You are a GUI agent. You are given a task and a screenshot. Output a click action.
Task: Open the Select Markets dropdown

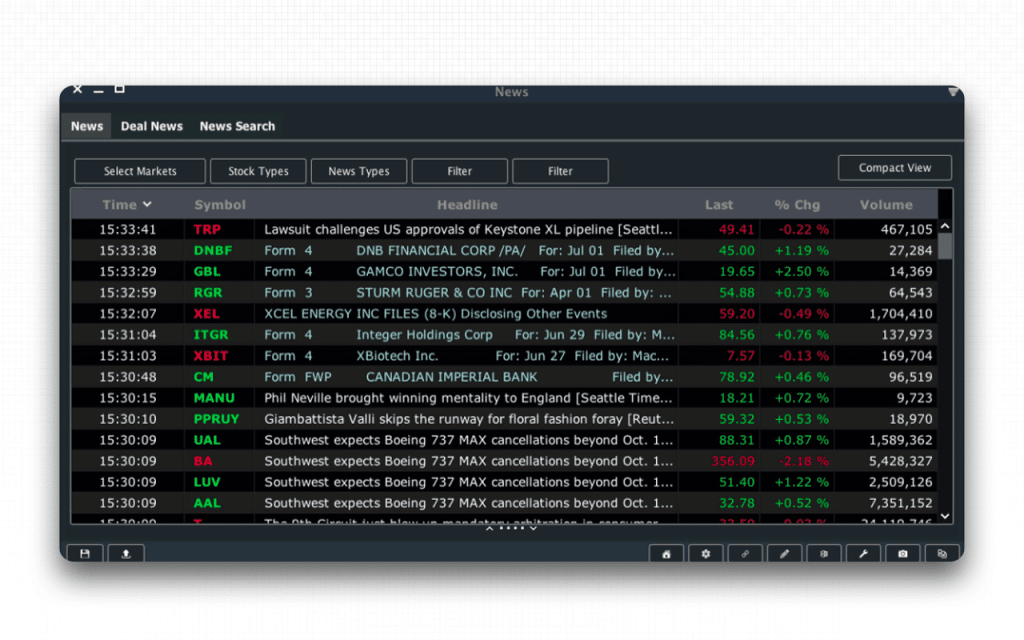click(140, 171)
